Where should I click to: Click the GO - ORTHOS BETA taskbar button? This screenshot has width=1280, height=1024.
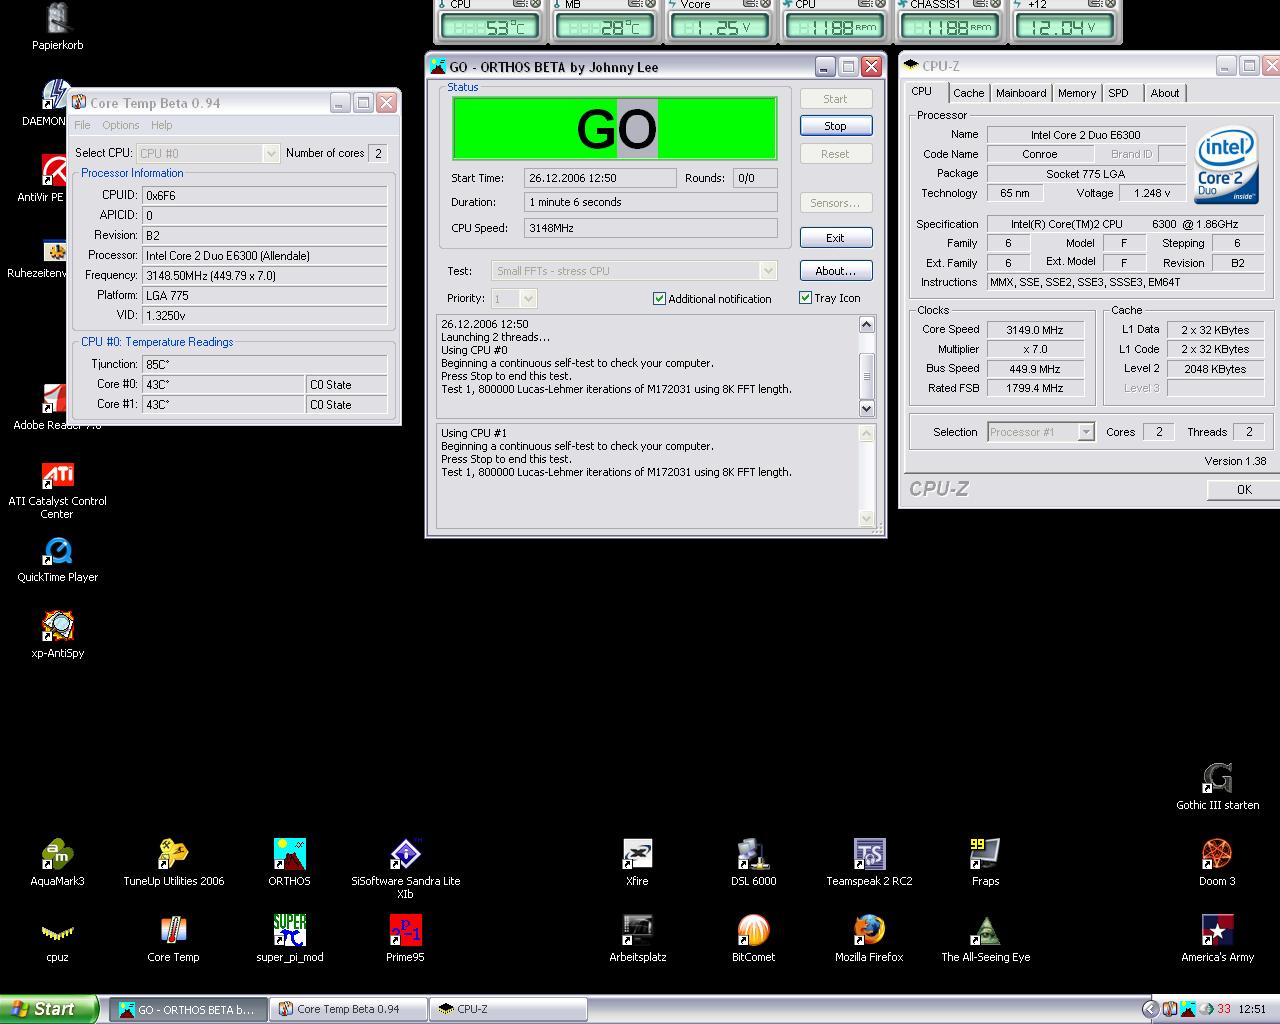click(188, 1009)
